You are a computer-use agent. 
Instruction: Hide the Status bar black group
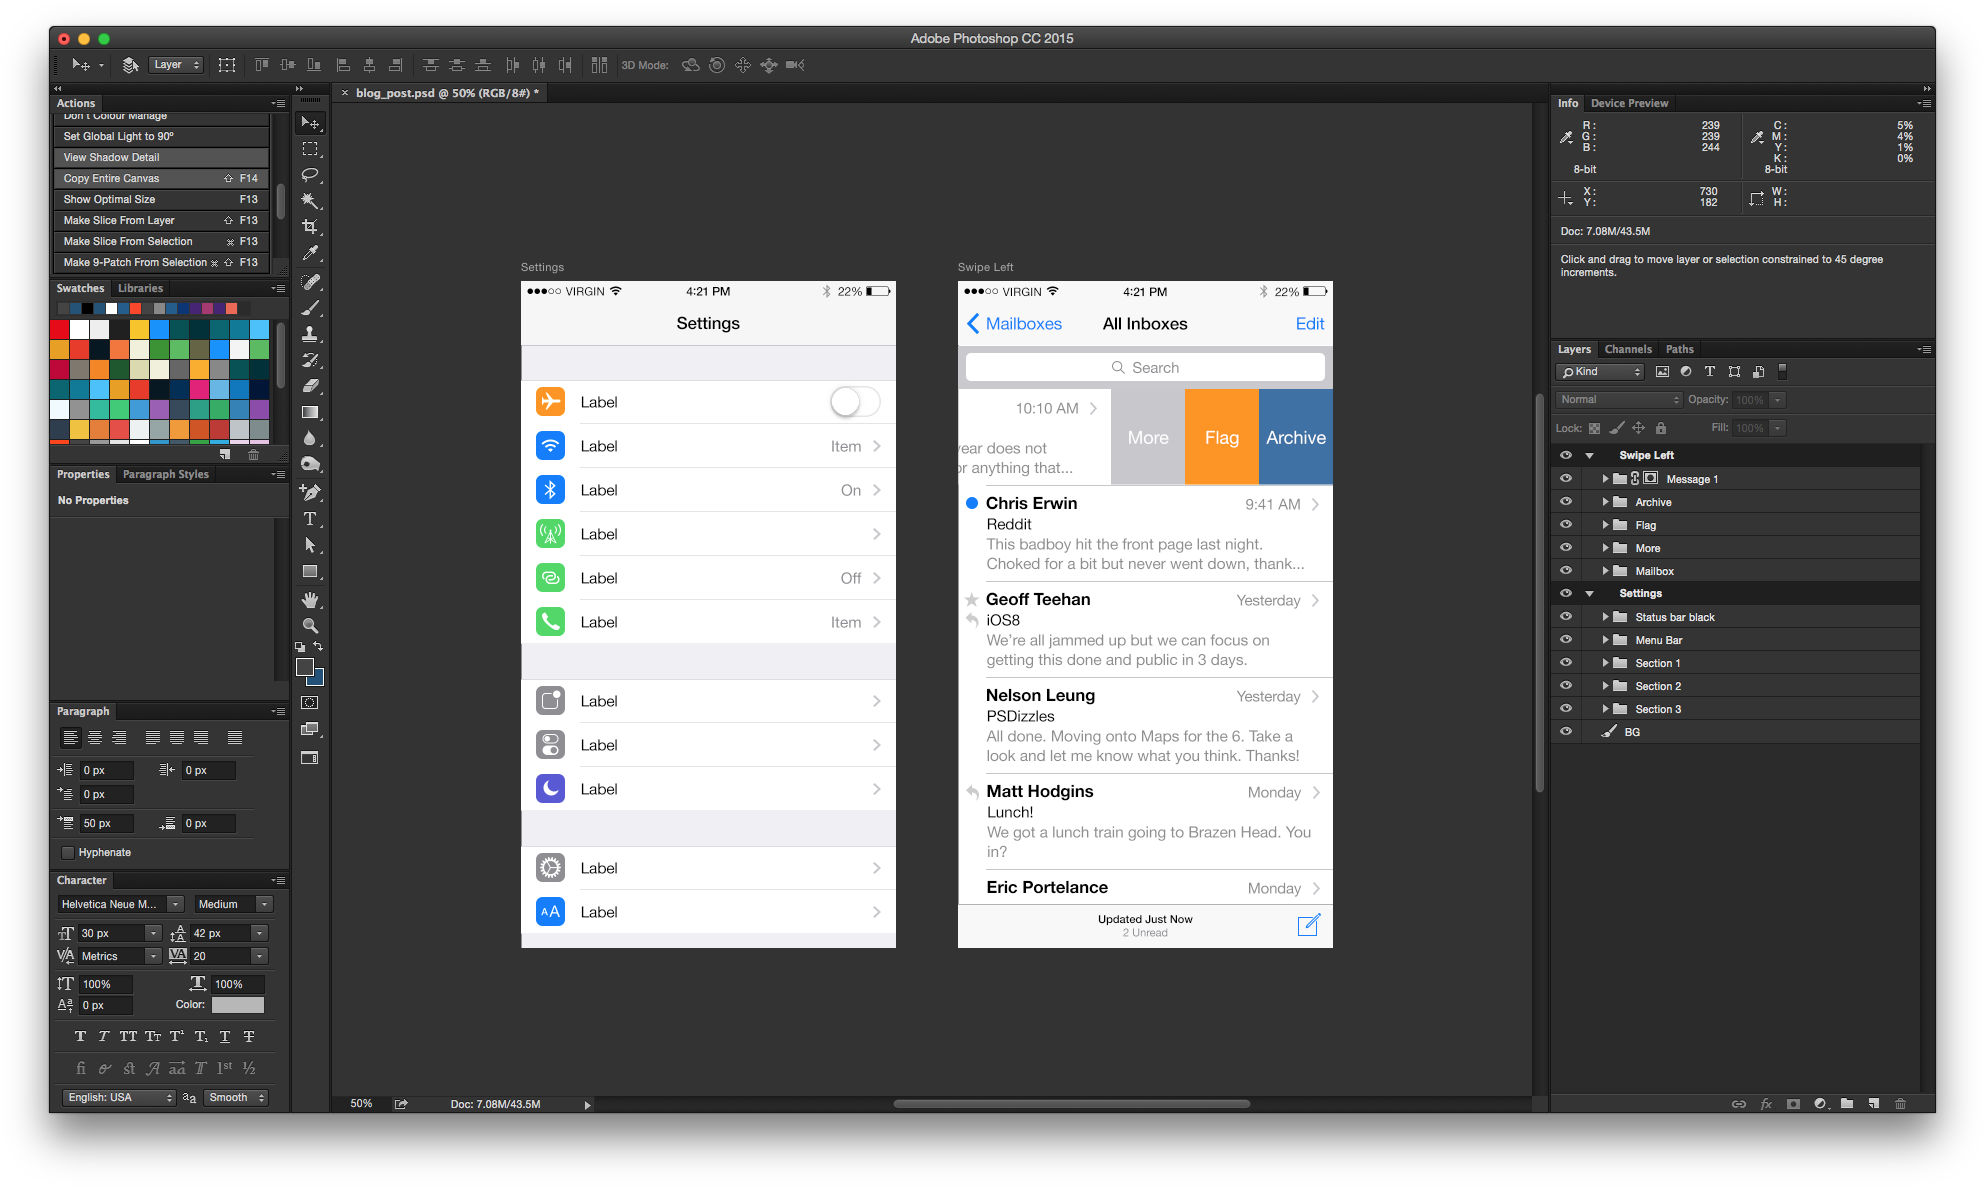(1566, 617)
